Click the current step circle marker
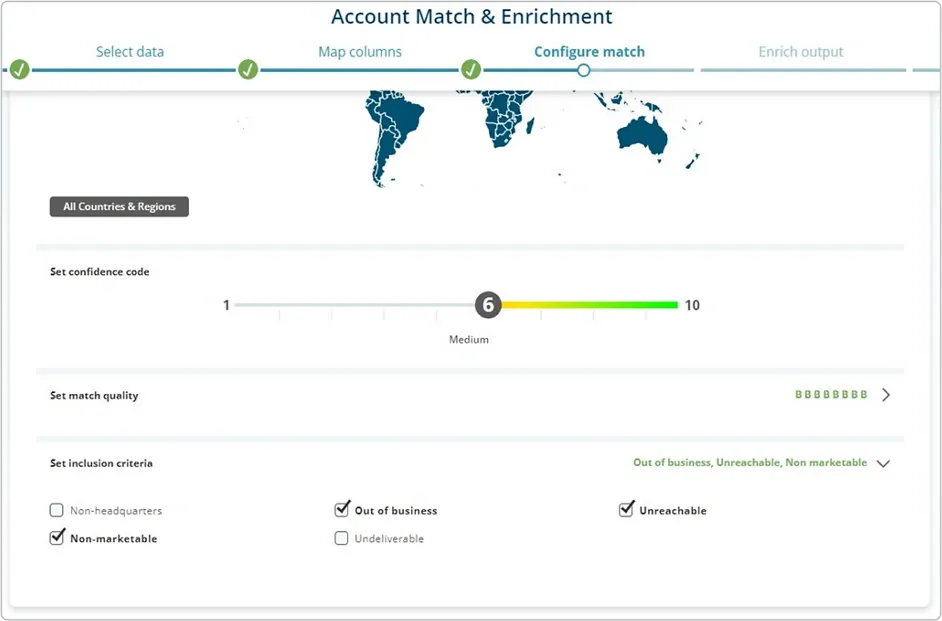 coord(583,70)
